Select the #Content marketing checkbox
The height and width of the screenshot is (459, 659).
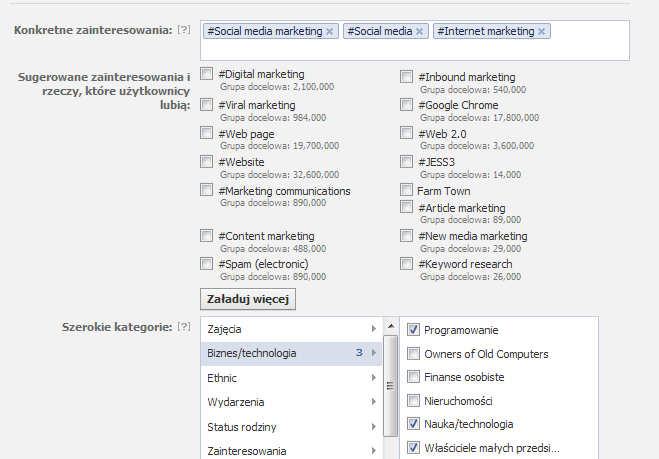click(206, 236)
